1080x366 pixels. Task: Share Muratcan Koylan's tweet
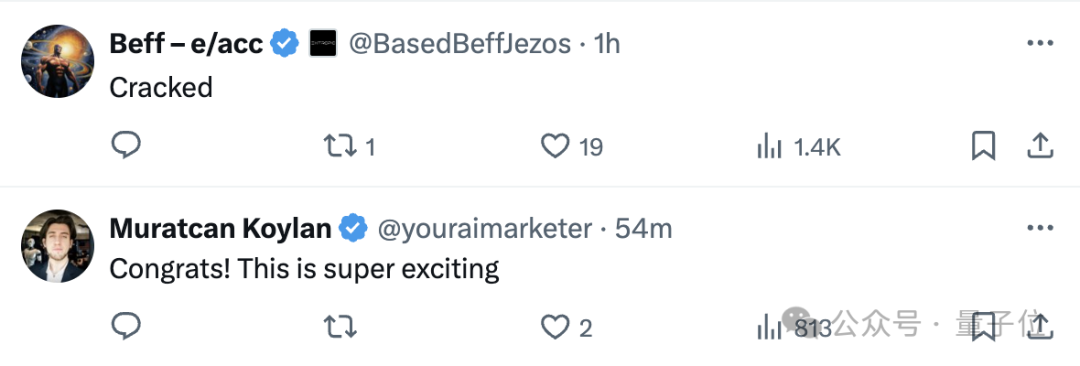[1040, 327]
